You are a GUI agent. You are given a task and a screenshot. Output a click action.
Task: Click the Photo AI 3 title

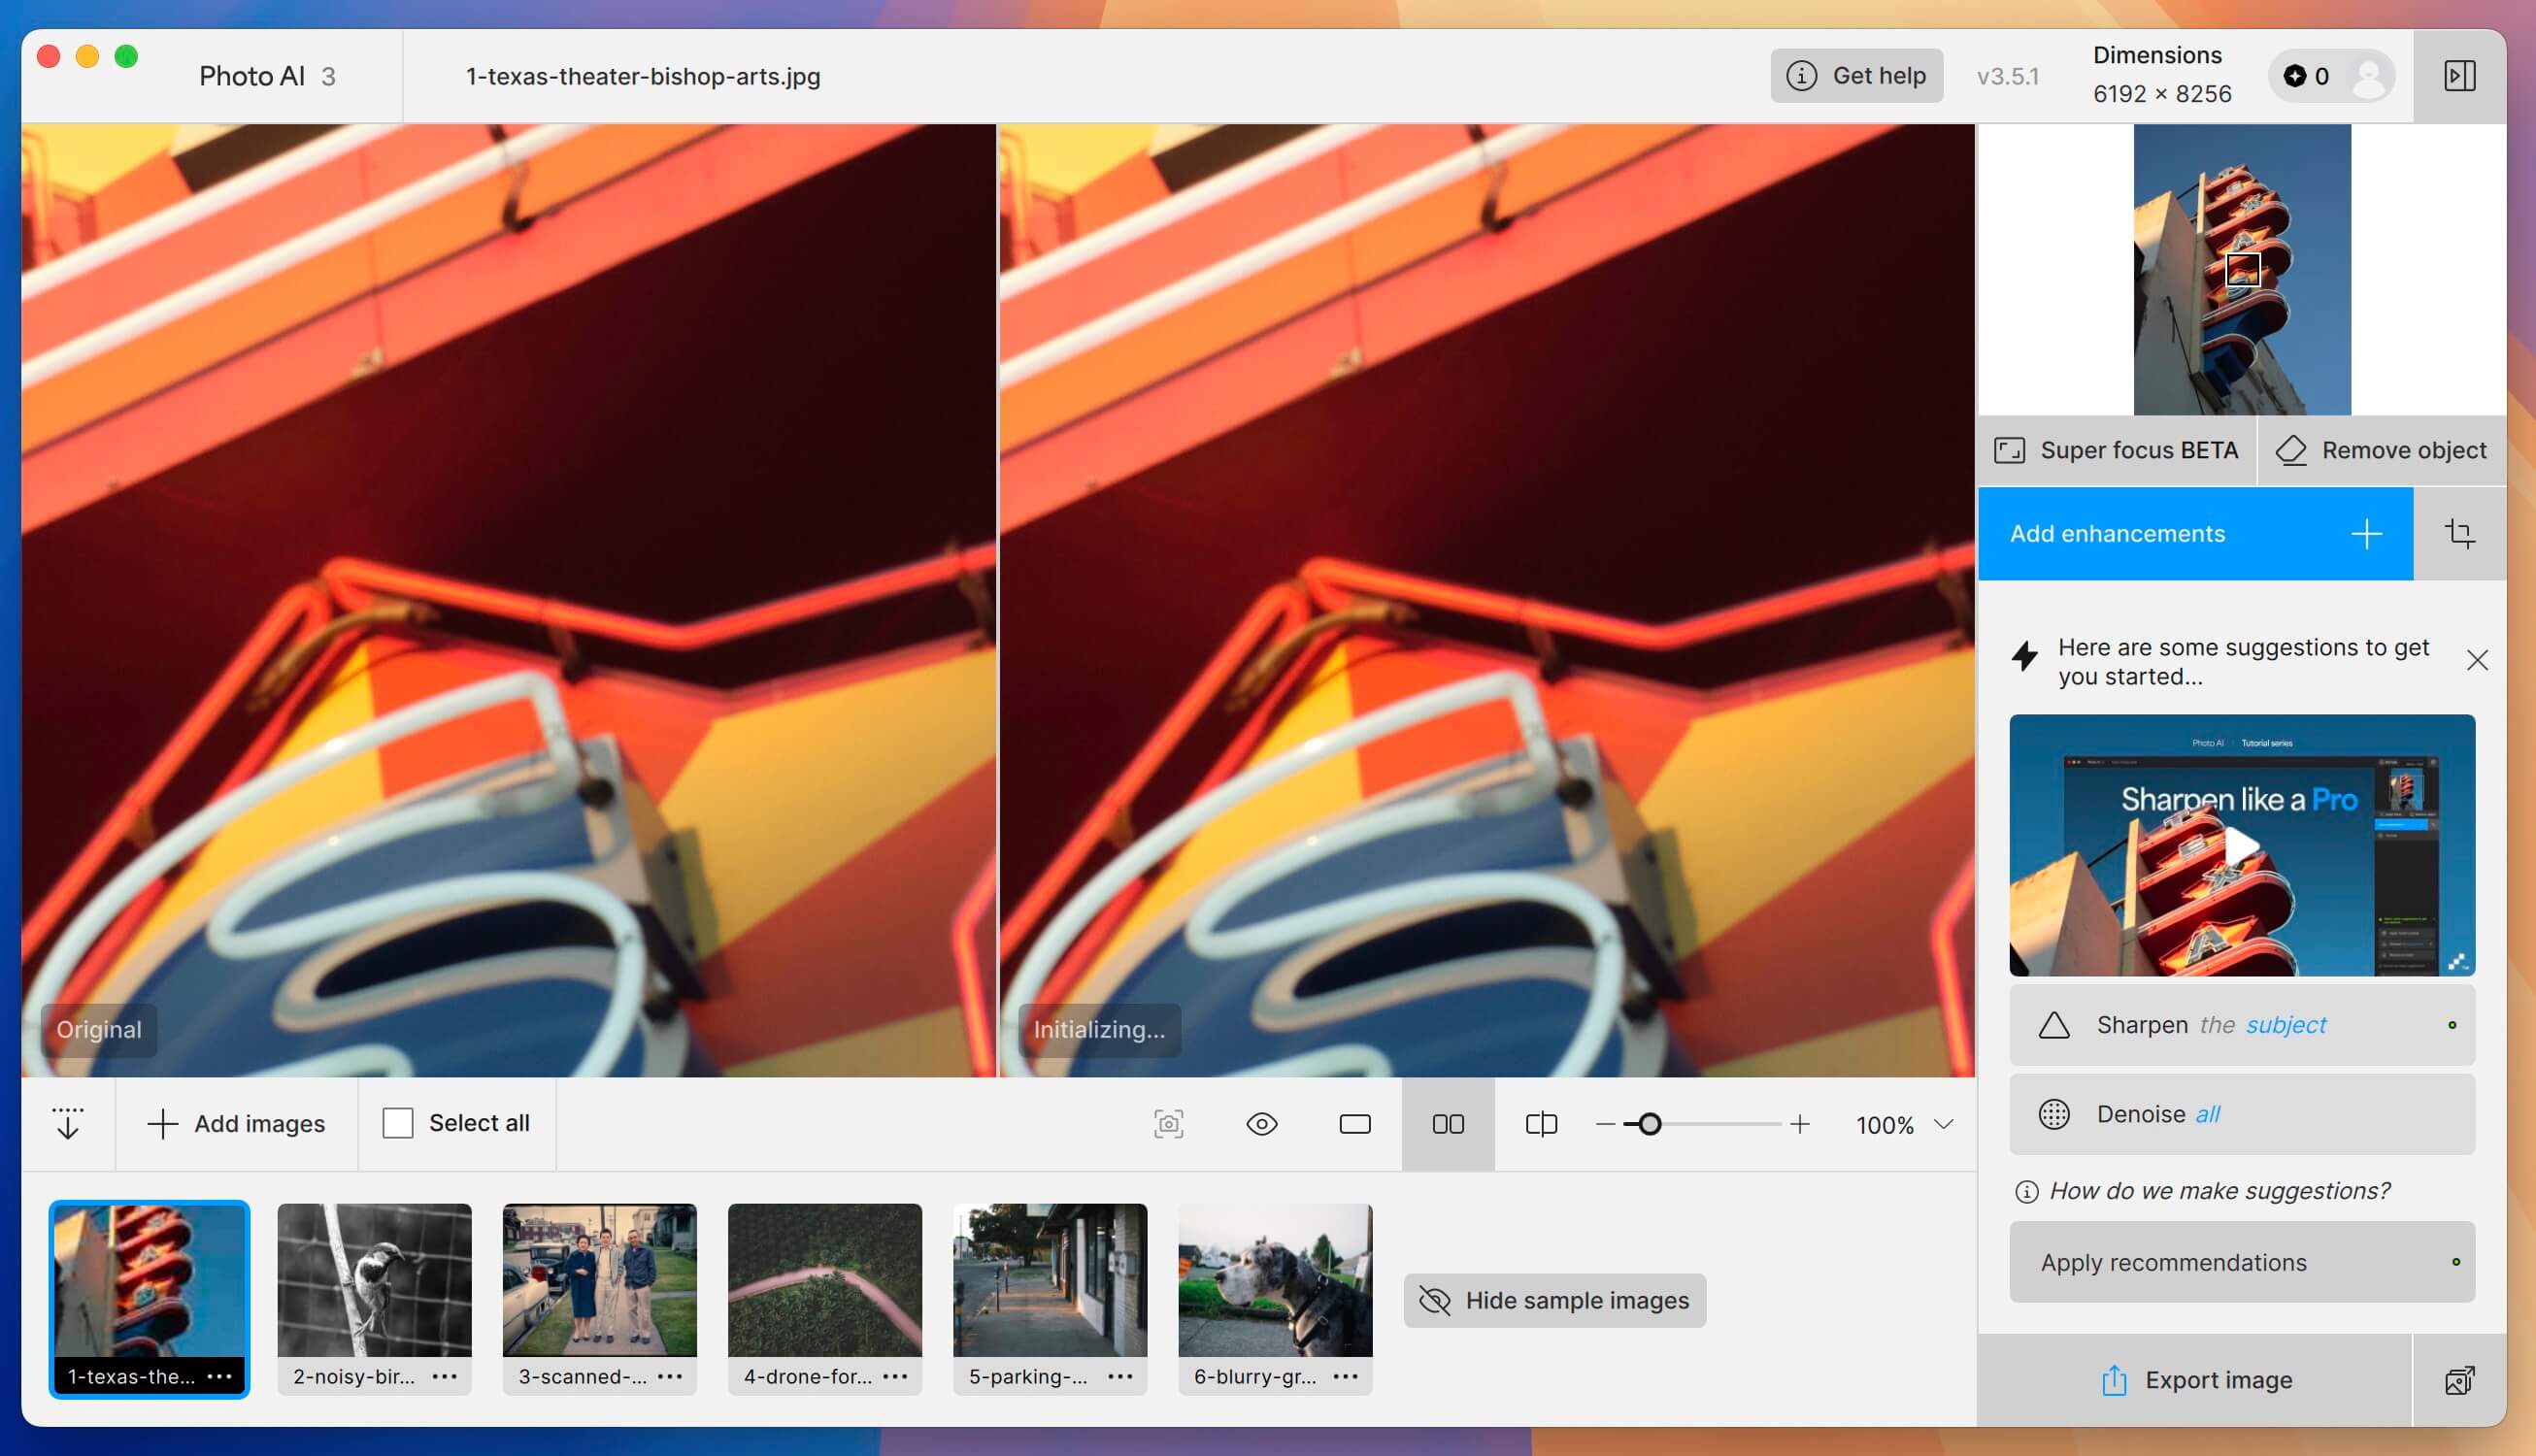[x=267, y=77]
